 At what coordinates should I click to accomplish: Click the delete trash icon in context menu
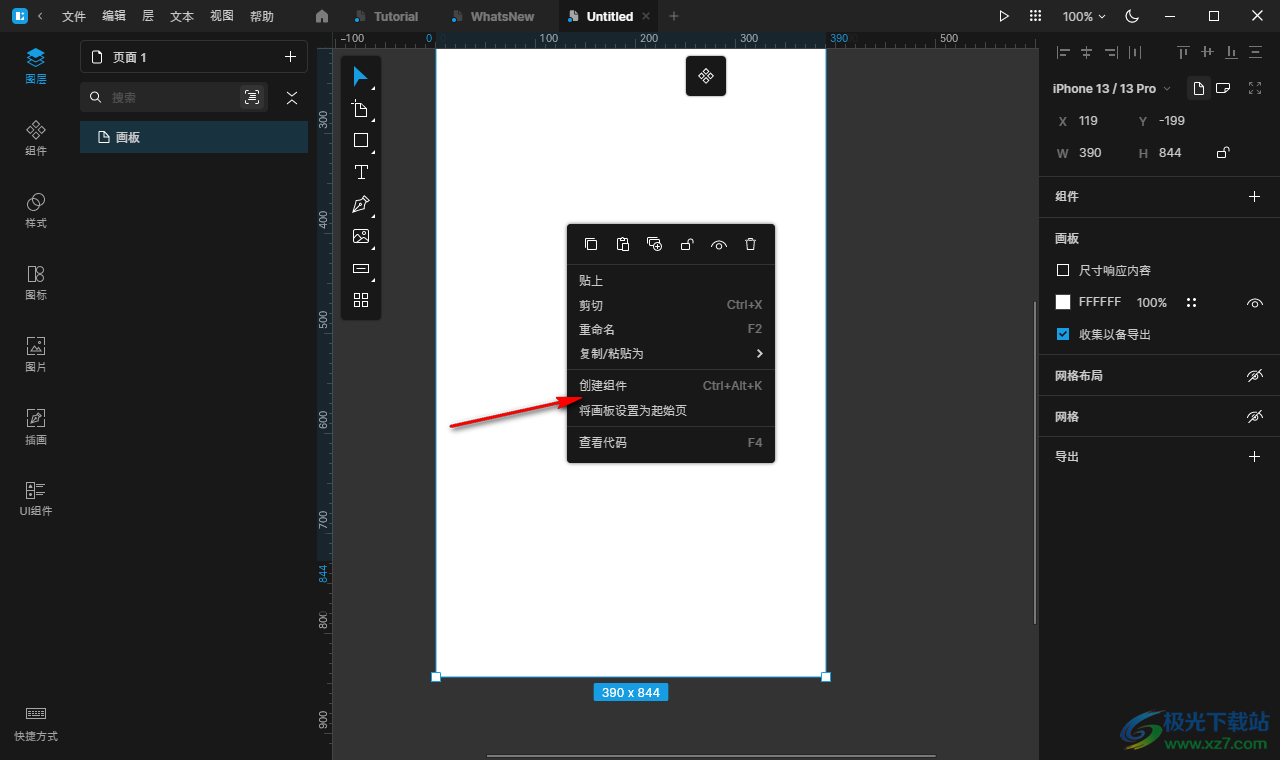pos(750,244)
